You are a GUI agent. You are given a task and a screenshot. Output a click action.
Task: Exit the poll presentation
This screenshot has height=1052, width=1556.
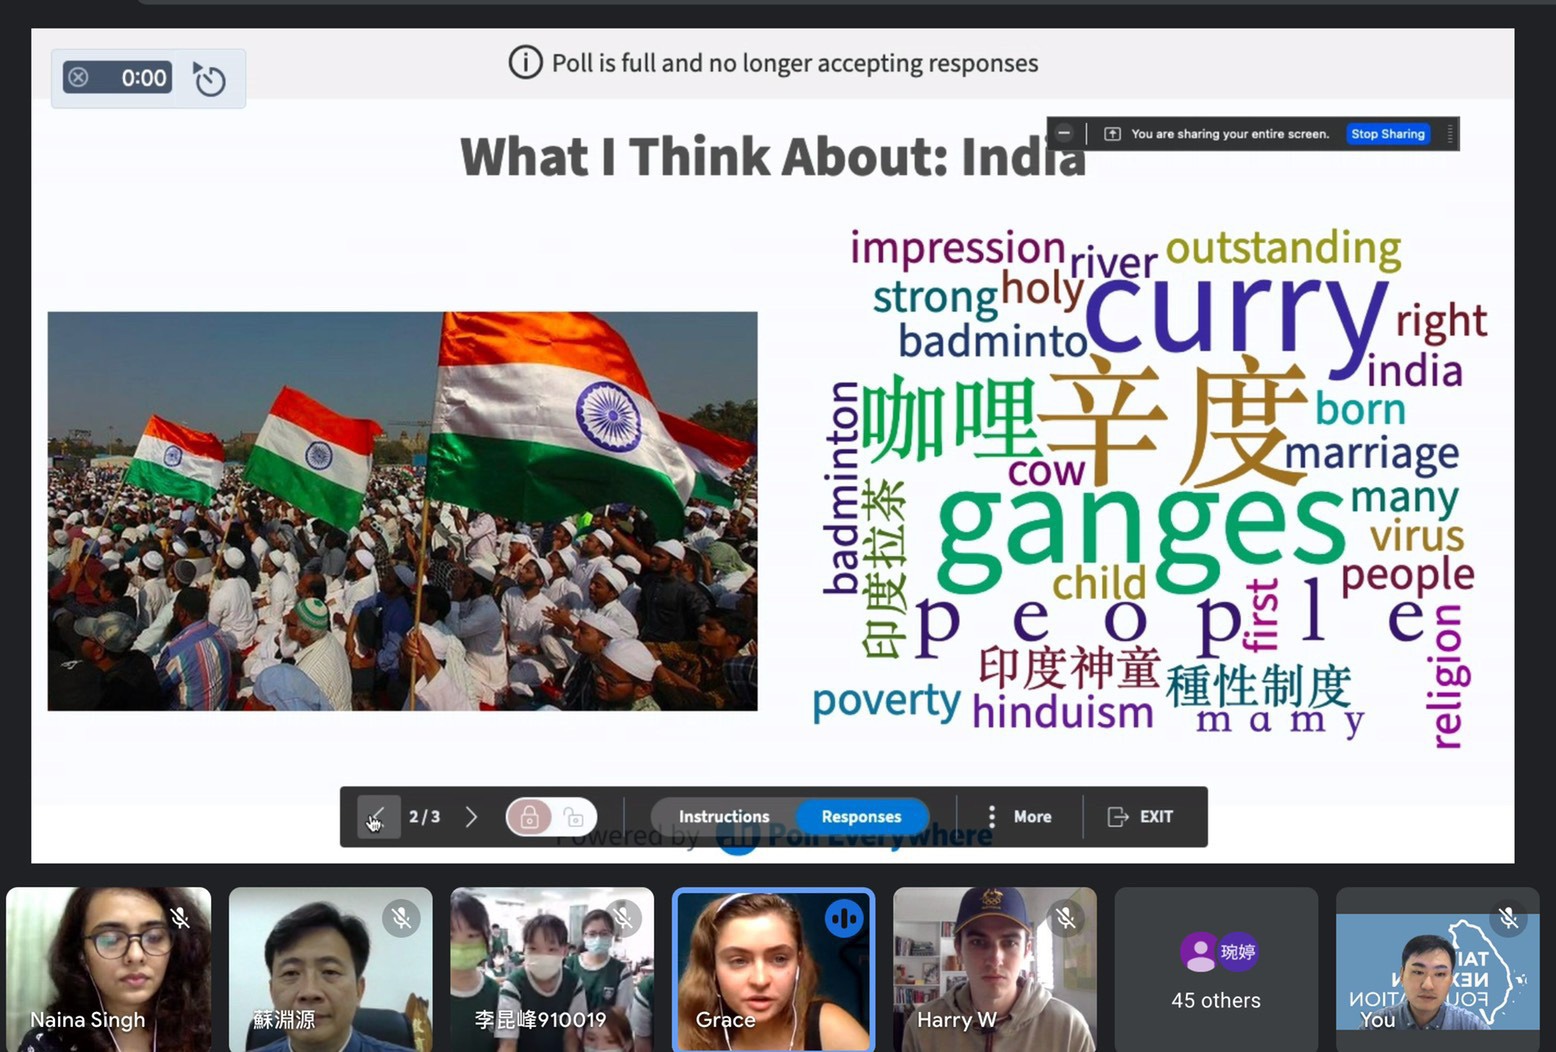pos(1141,817)
